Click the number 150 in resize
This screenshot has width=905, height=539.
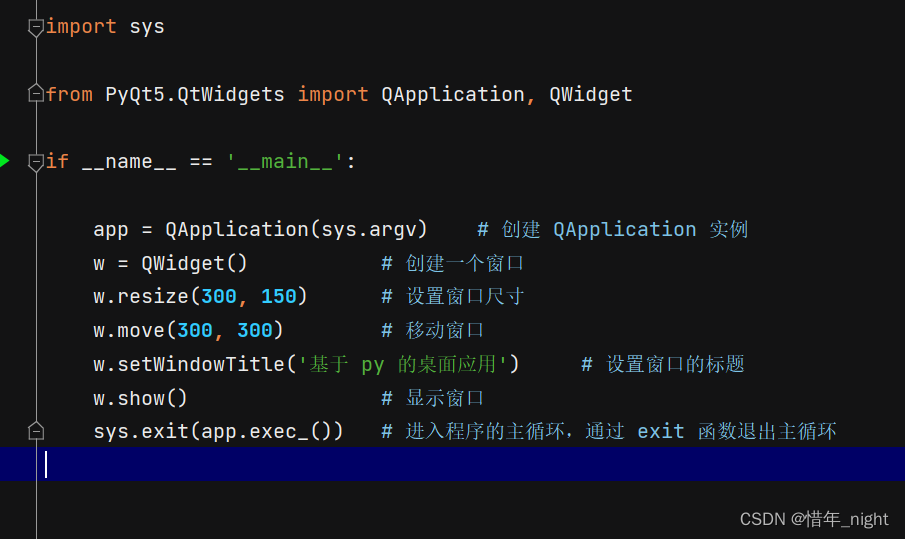tap(278, 297)
